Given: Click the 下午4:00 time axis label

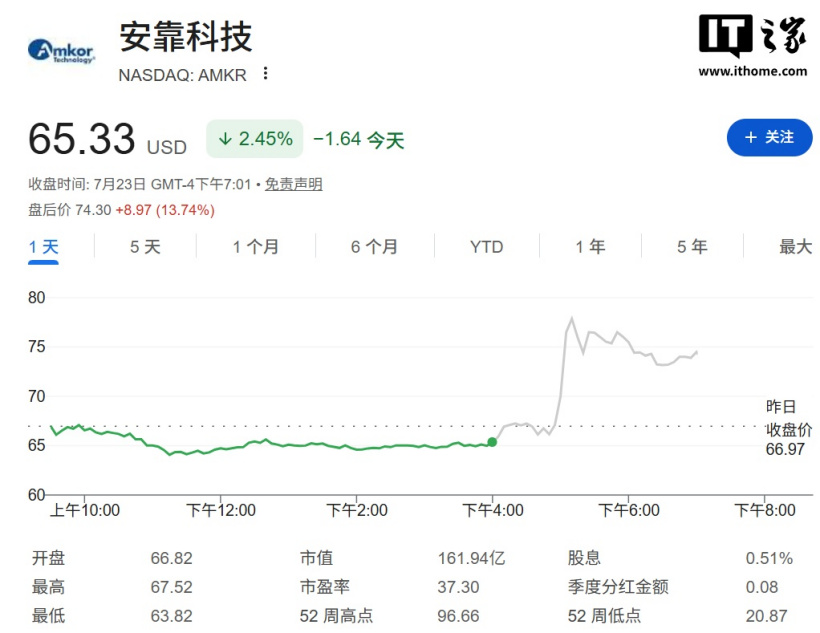Looking at the screenshot, I should coord(493,510).
